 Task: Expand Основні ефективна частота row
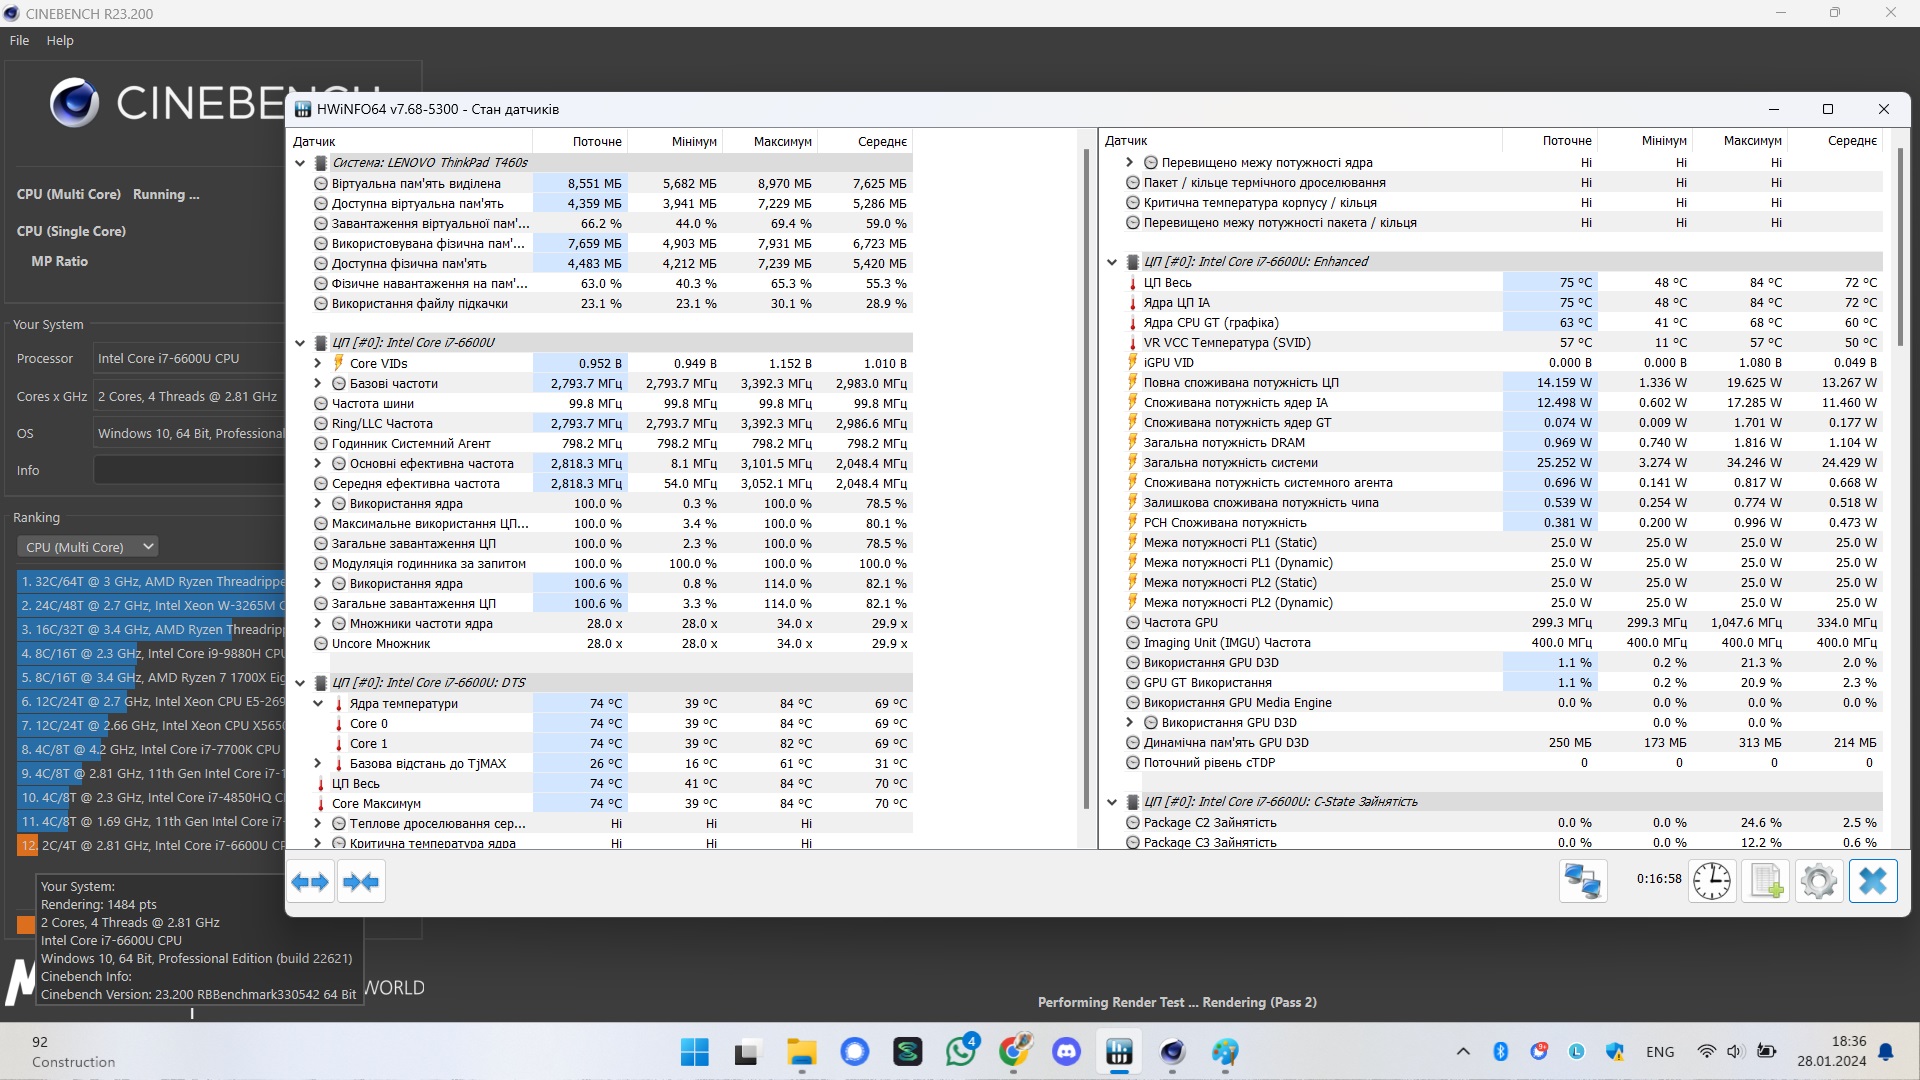coord(318,464)
